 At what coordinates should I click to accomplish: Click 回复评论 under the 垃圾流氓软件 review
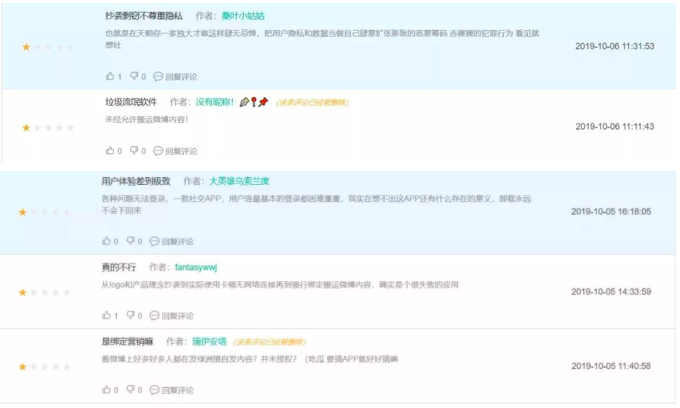[x=180, y=151]
